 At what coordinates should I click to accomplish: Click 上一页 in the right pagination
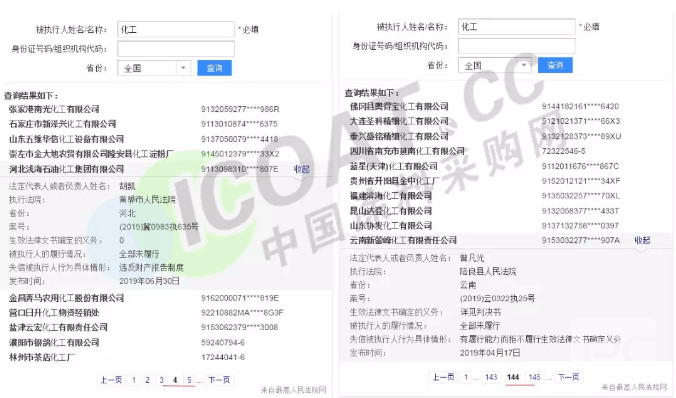[443, 377]
